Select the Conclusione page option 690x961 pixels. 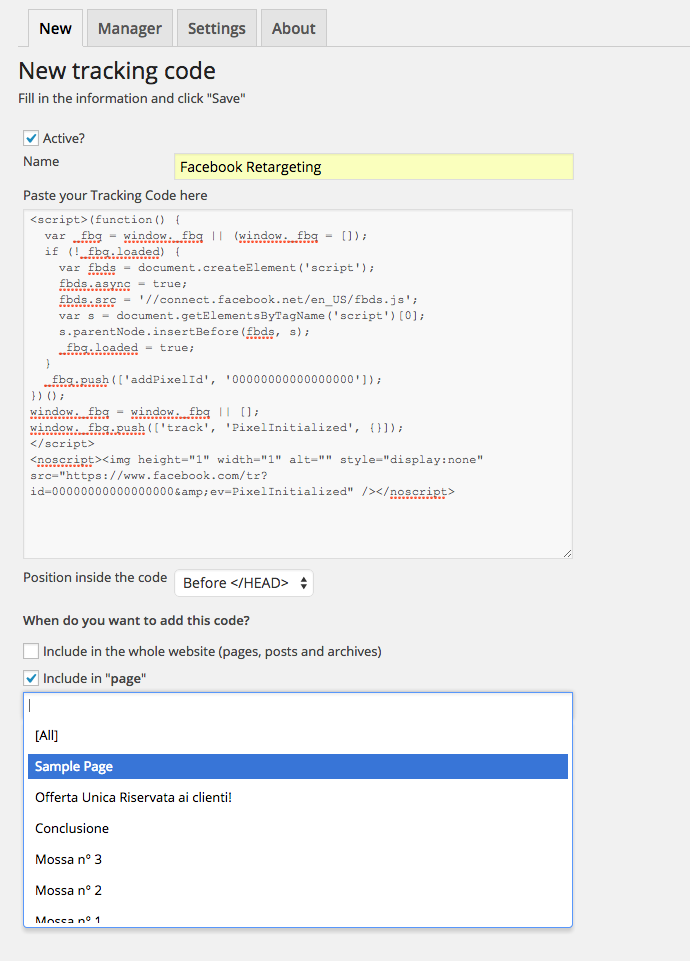tap(298, 829)
